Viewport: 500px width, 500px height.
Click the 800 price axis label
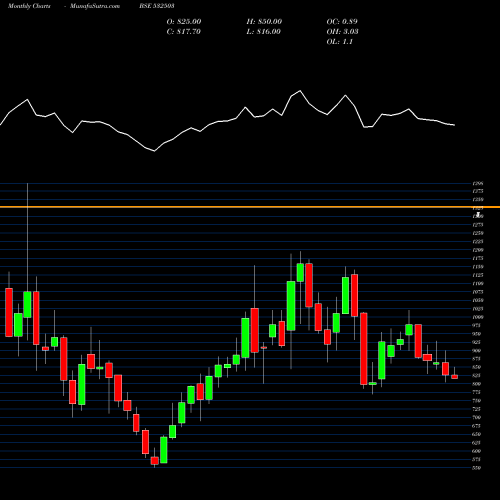pos(477,384)
